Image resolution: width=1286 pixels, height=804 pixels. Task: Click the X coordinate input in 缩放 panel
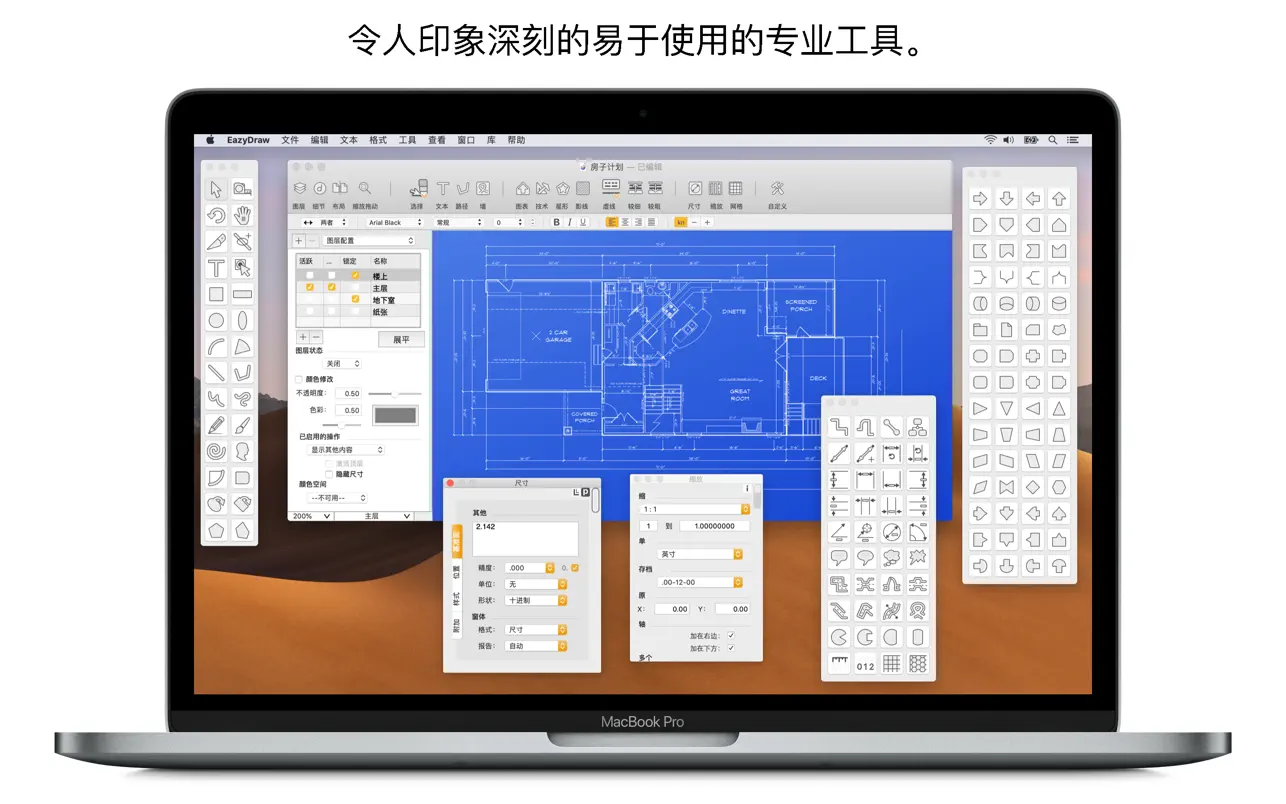pos(671,609)
